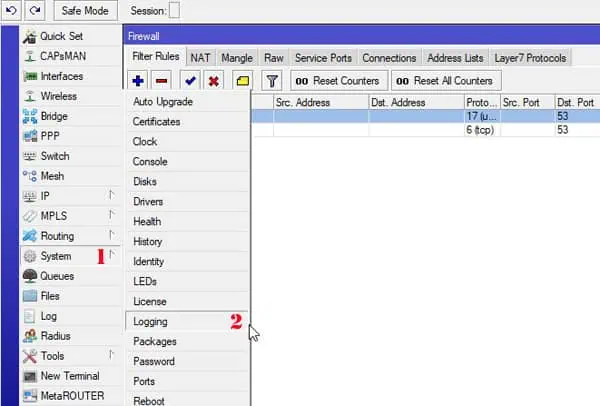Image resolution: width=600 pixels, height=406 pixels.
Task: Open the filter funnel icon
Action: point(272,81)
